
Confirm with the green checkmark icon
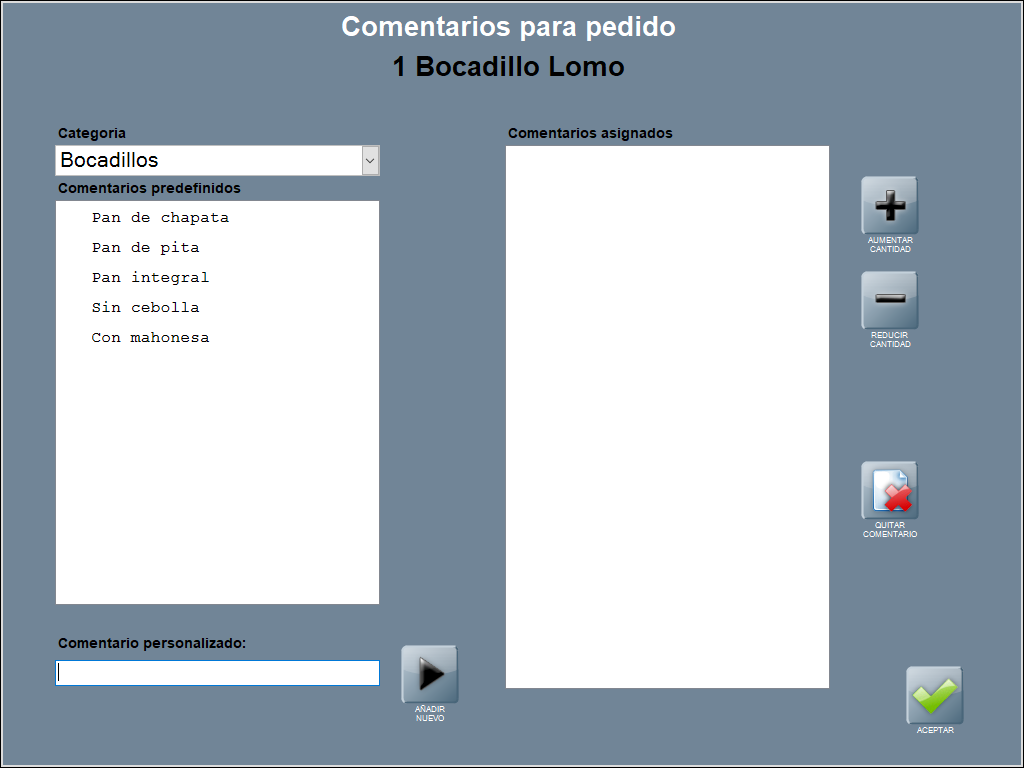click(x=934, y=695)
